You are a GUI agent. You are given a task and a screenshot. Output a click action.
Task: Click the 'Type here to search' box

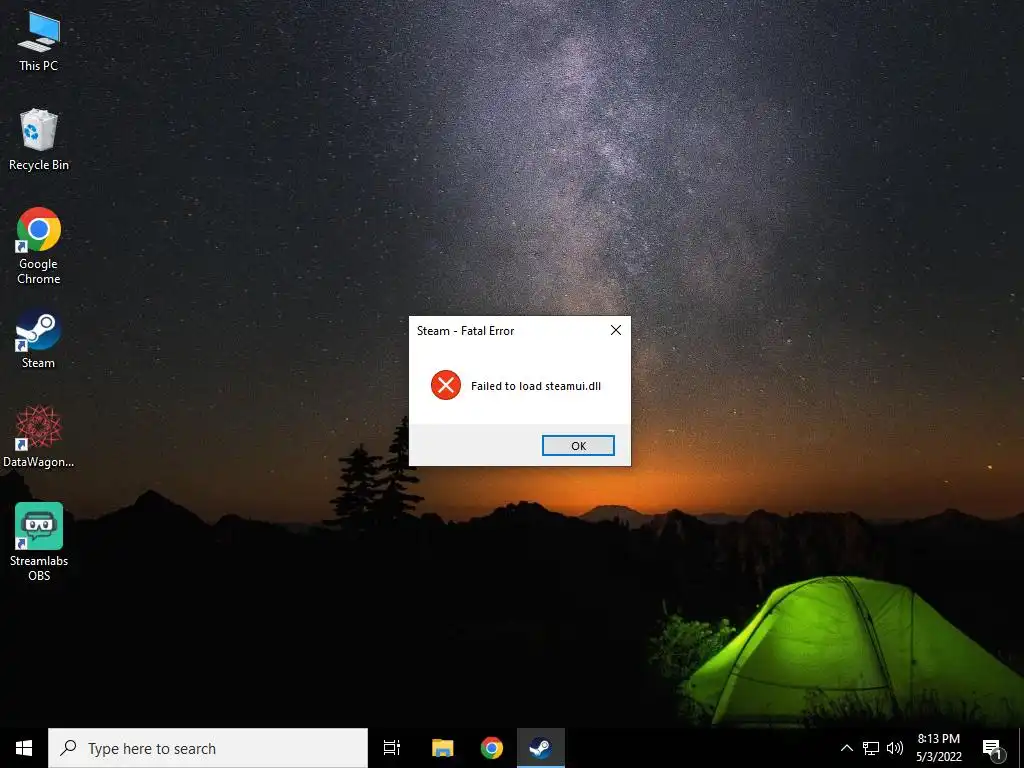pos(208,748)
